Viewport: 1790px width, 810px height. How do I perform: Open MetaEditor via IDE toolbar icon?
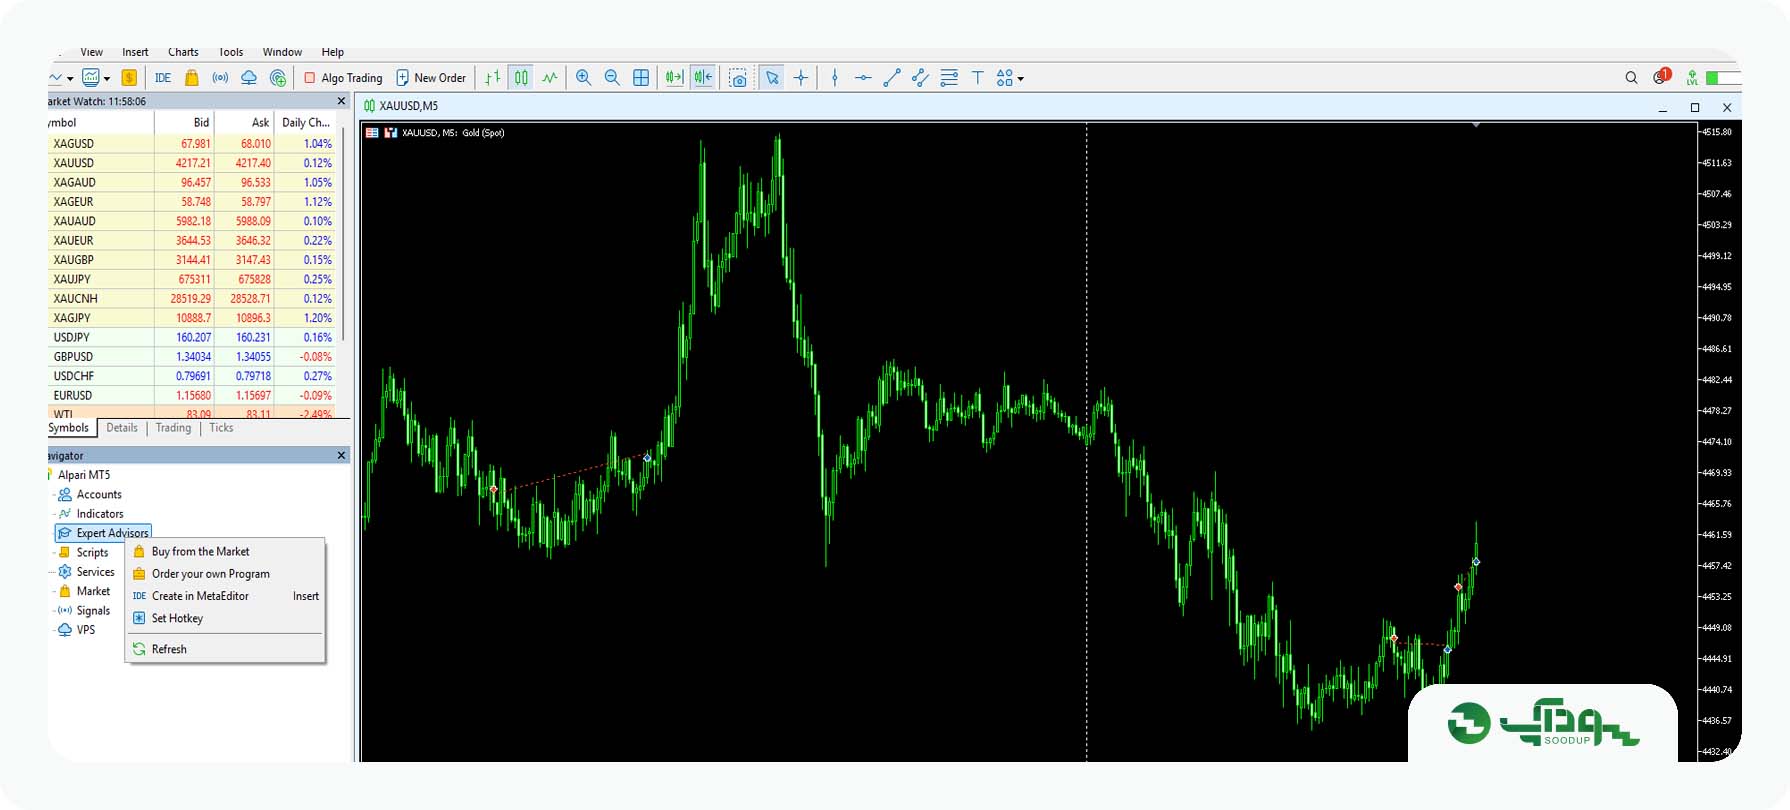pyautogui.click(x=163, y=78)
